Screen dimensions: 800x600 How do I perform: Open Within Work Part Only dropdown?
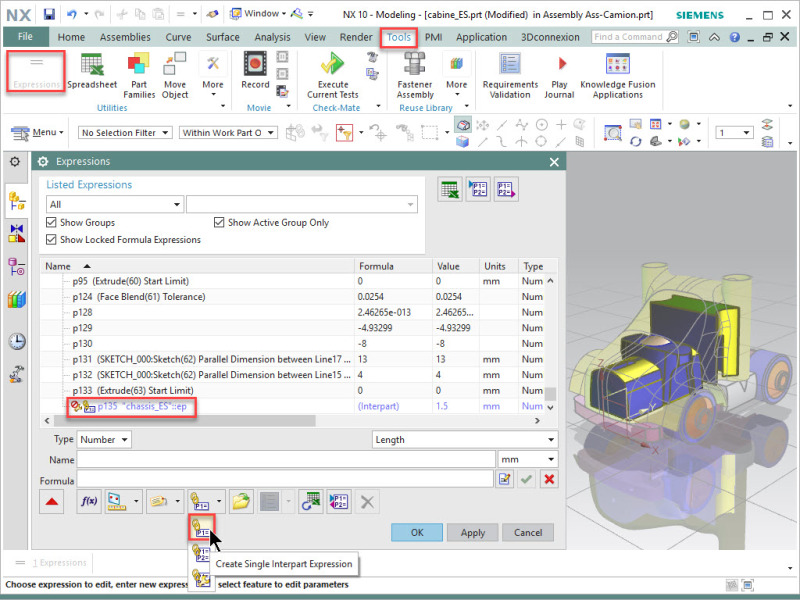pos(228,133)
